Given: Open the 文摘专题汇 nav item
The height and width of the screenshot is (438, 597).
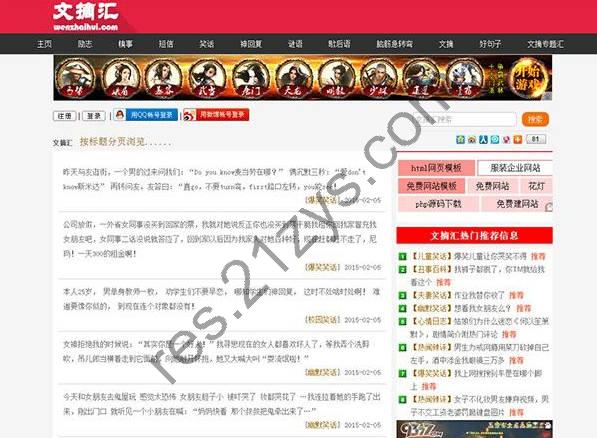Looking at the screenshot, I should coord(545,44).
